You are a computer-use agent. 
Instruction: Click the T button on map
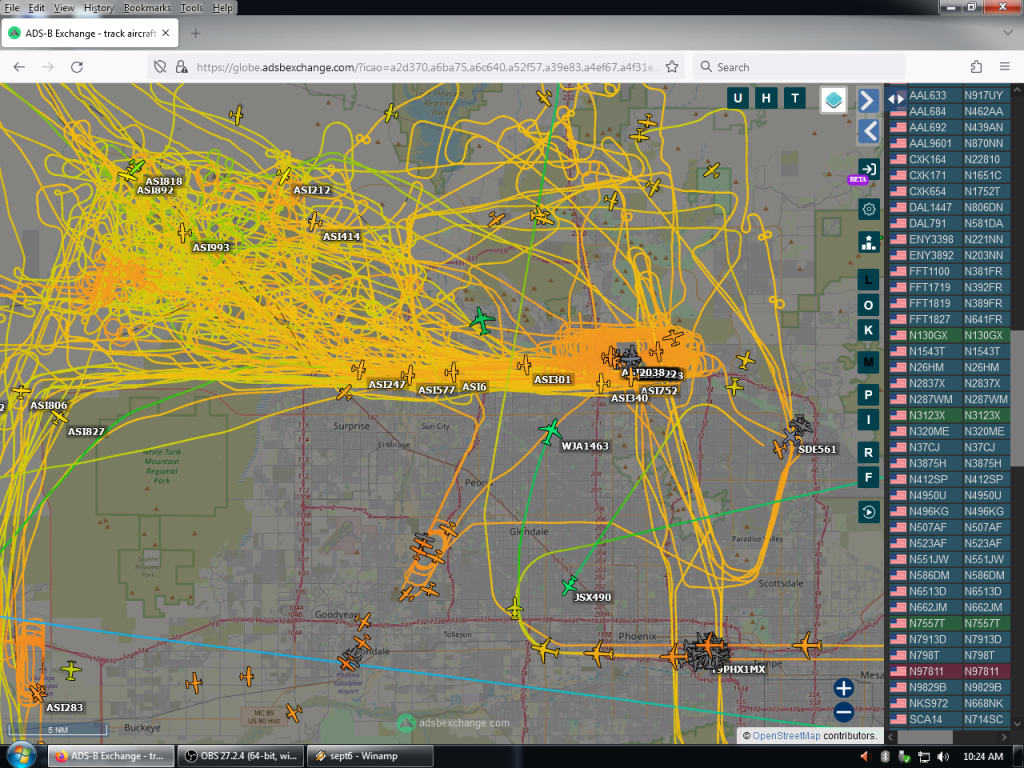pos(795,99)
